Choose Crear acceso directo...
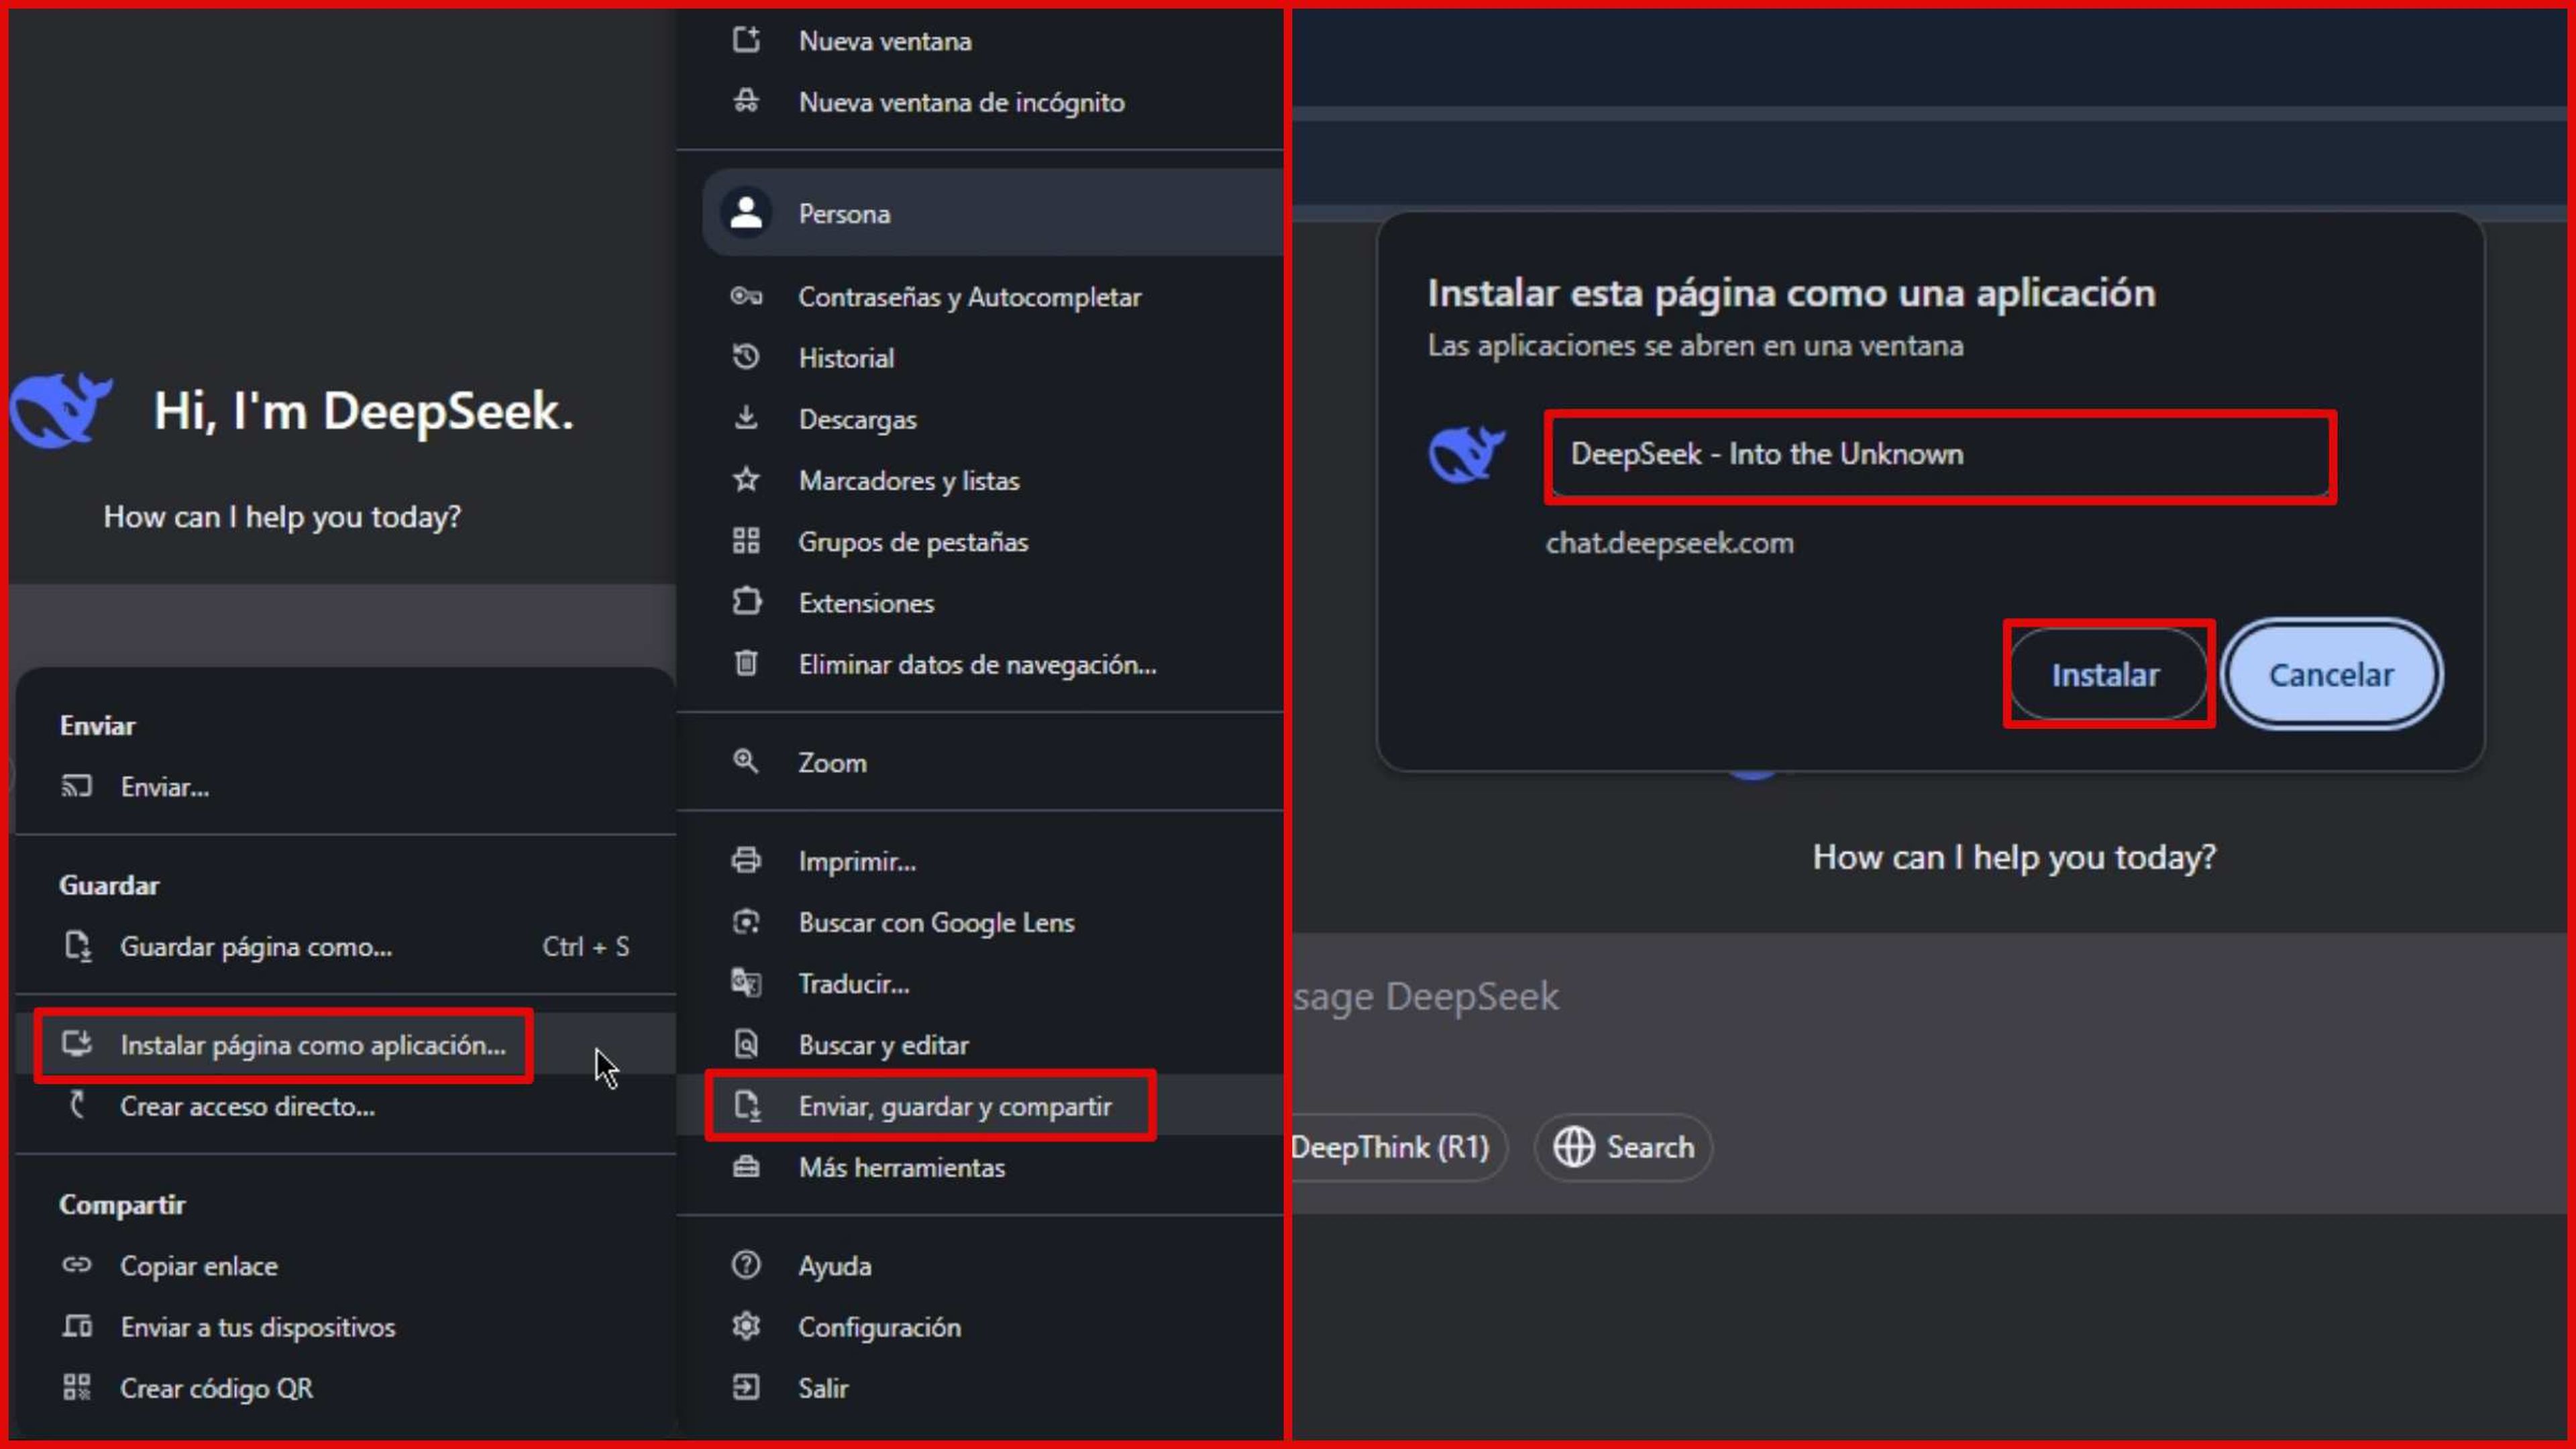Screen dimensions: 2576x1449 pos(345,1105)
